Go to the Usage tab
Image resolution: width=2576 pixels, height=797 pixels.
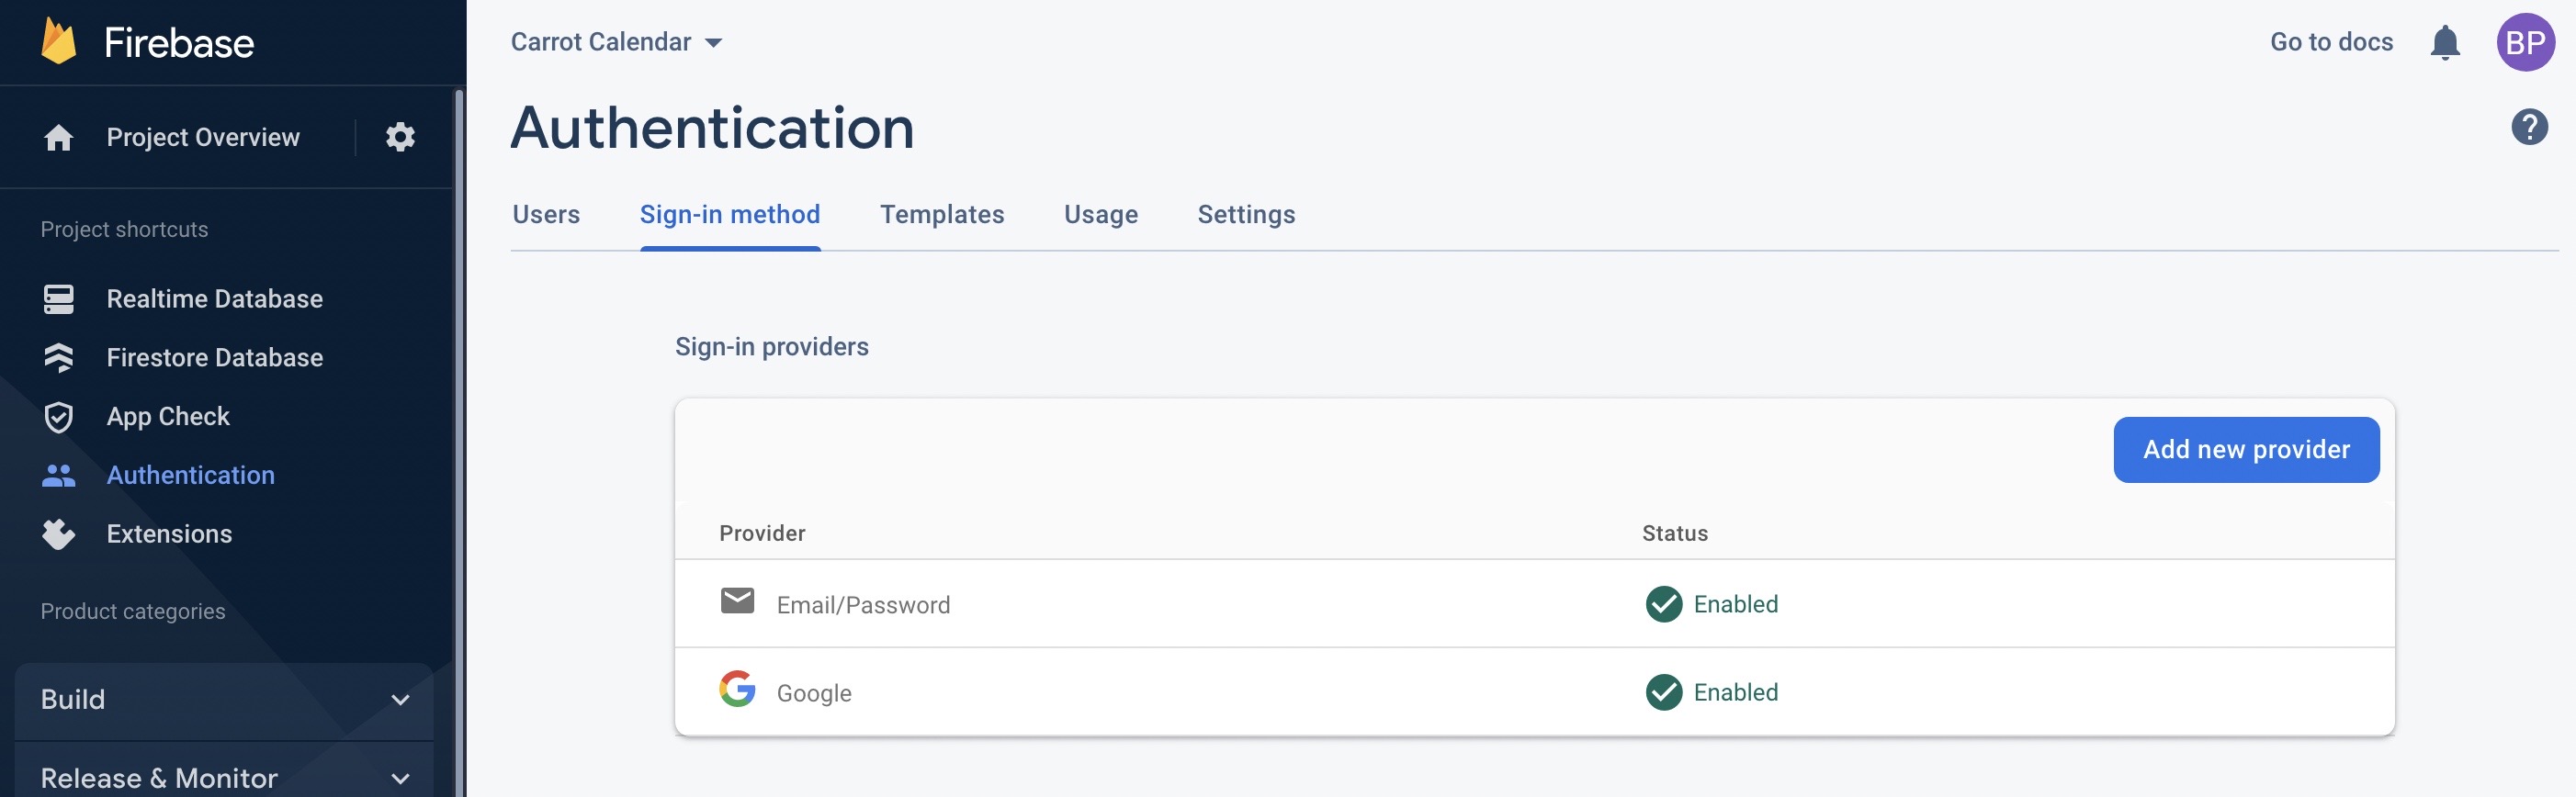(1101, 214)
